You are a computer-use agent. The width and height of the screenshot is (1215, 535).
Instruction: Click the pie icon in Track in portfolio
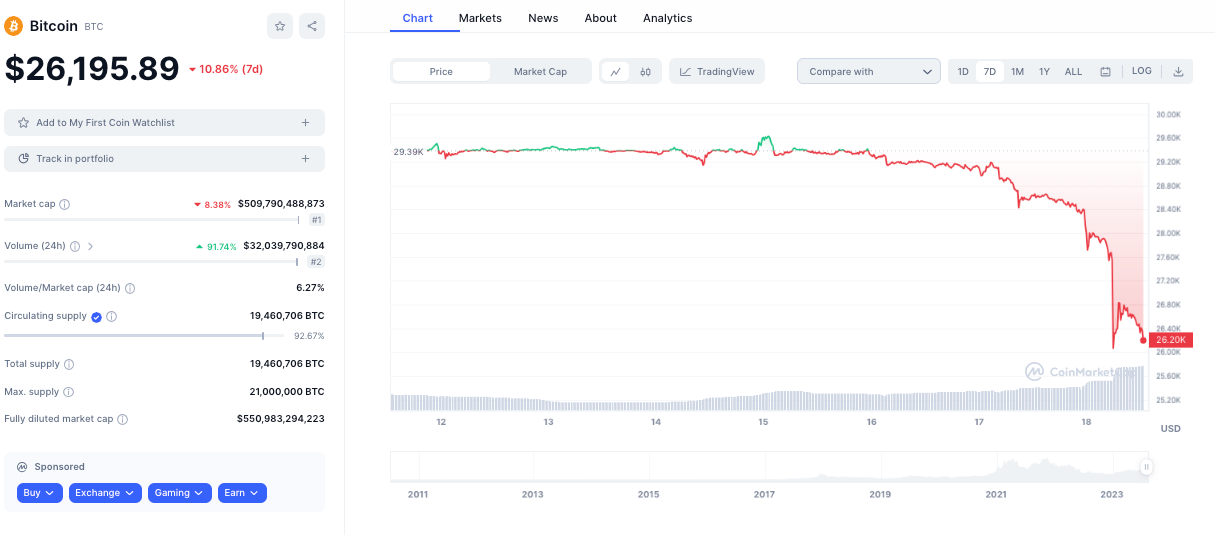coord(24,158)
